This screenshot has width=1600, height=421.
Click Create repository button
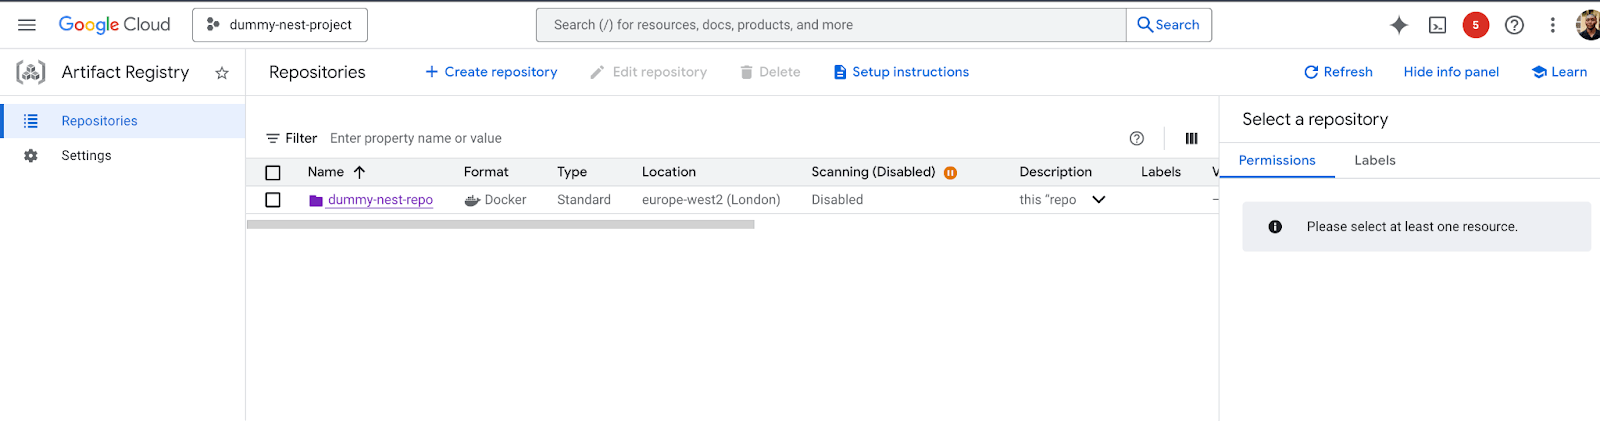point(491,72)
